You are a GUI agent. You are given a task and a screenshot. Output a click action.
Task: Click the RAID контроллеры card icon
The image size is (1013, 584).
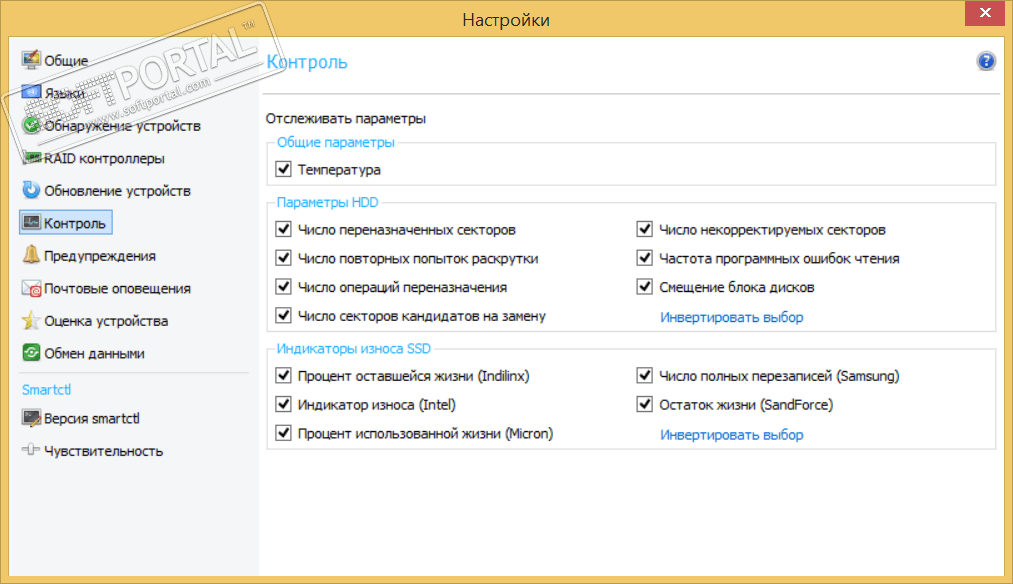30,158
